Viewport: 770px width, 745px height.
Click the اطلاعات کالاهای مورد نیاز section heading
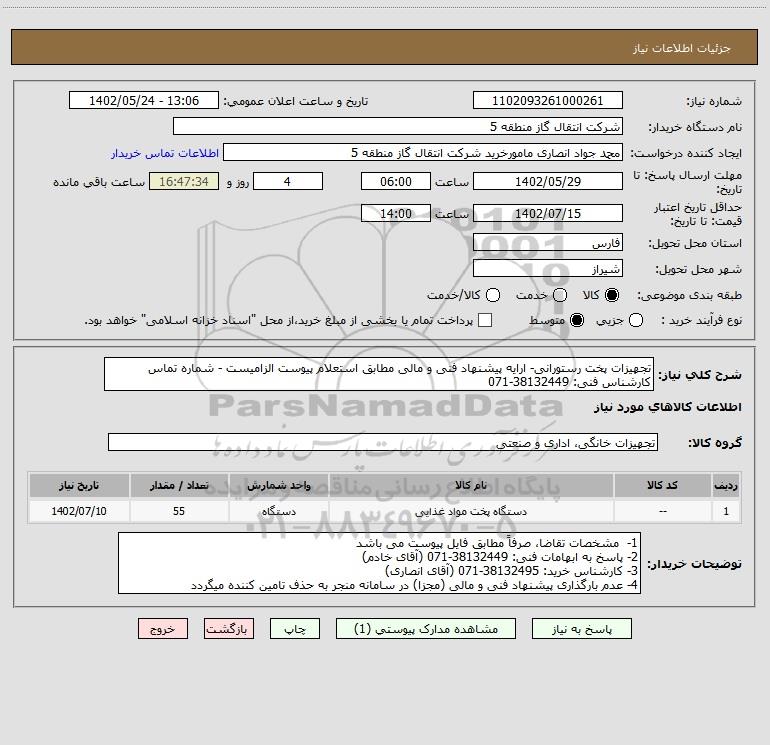(668, 407)
